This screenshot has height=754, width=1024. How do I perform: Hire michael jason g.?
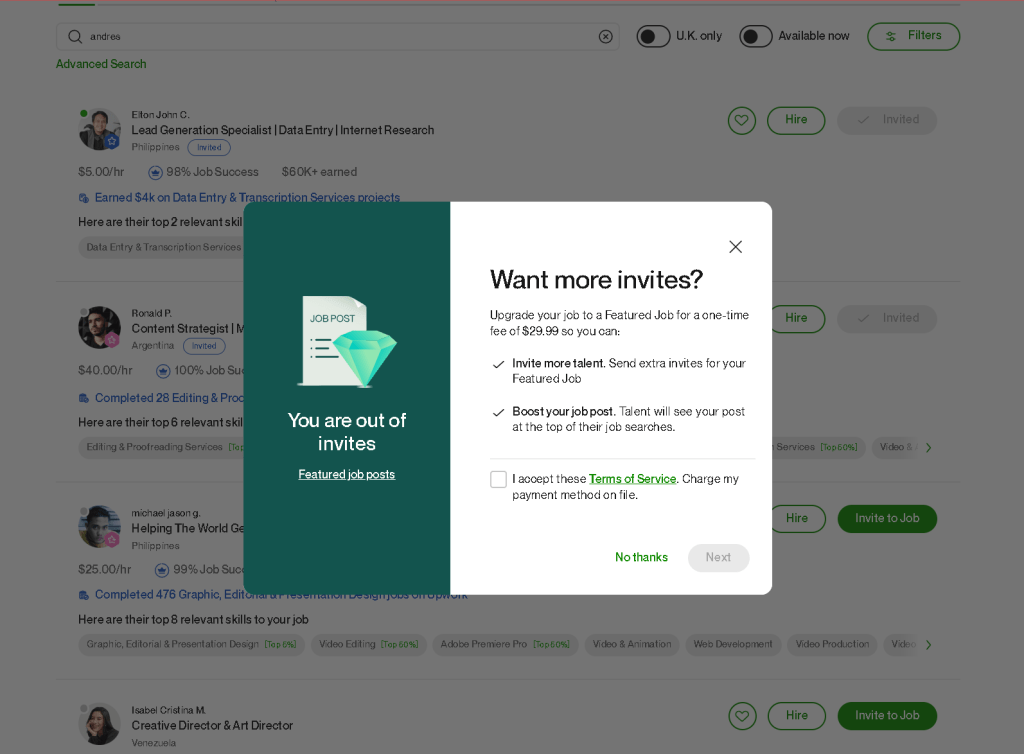(x=797, y=519)
